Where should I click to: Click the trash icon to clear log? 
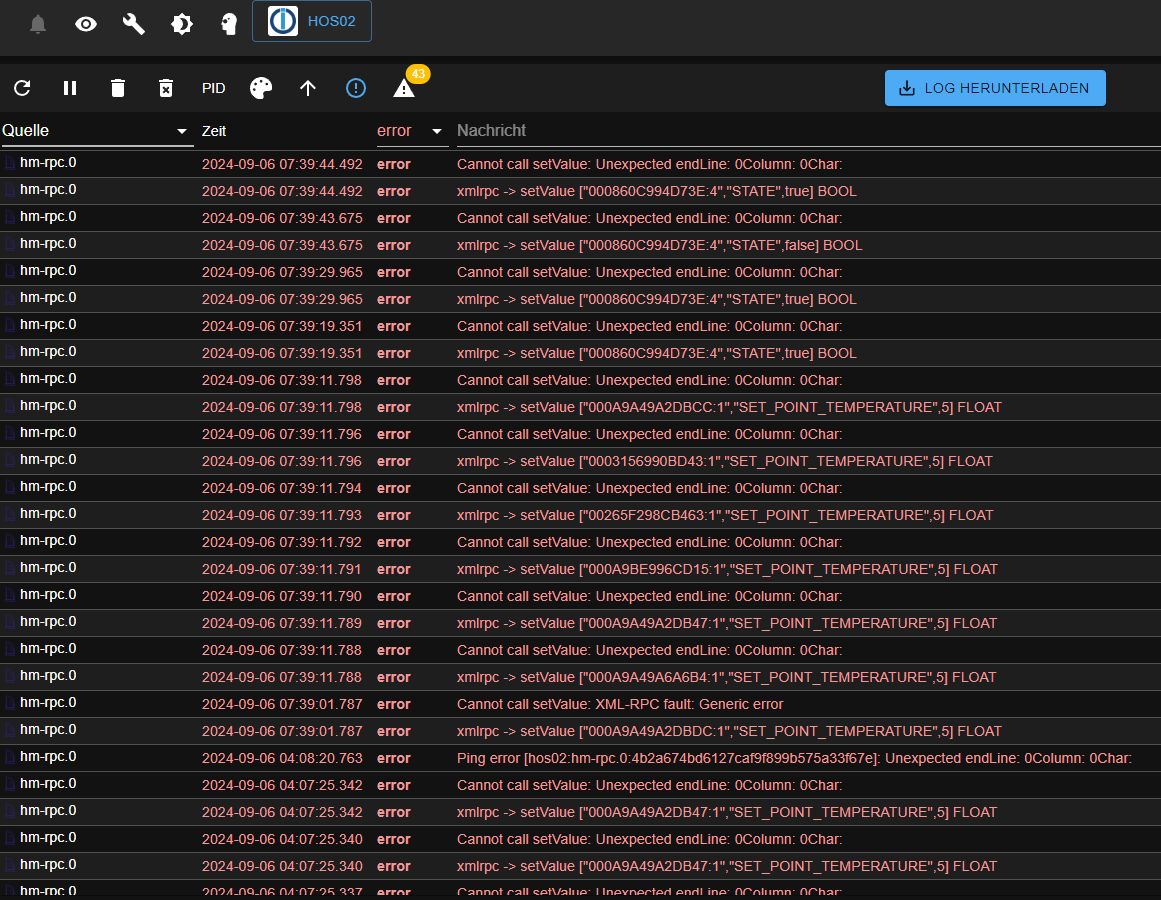[118, 88]
